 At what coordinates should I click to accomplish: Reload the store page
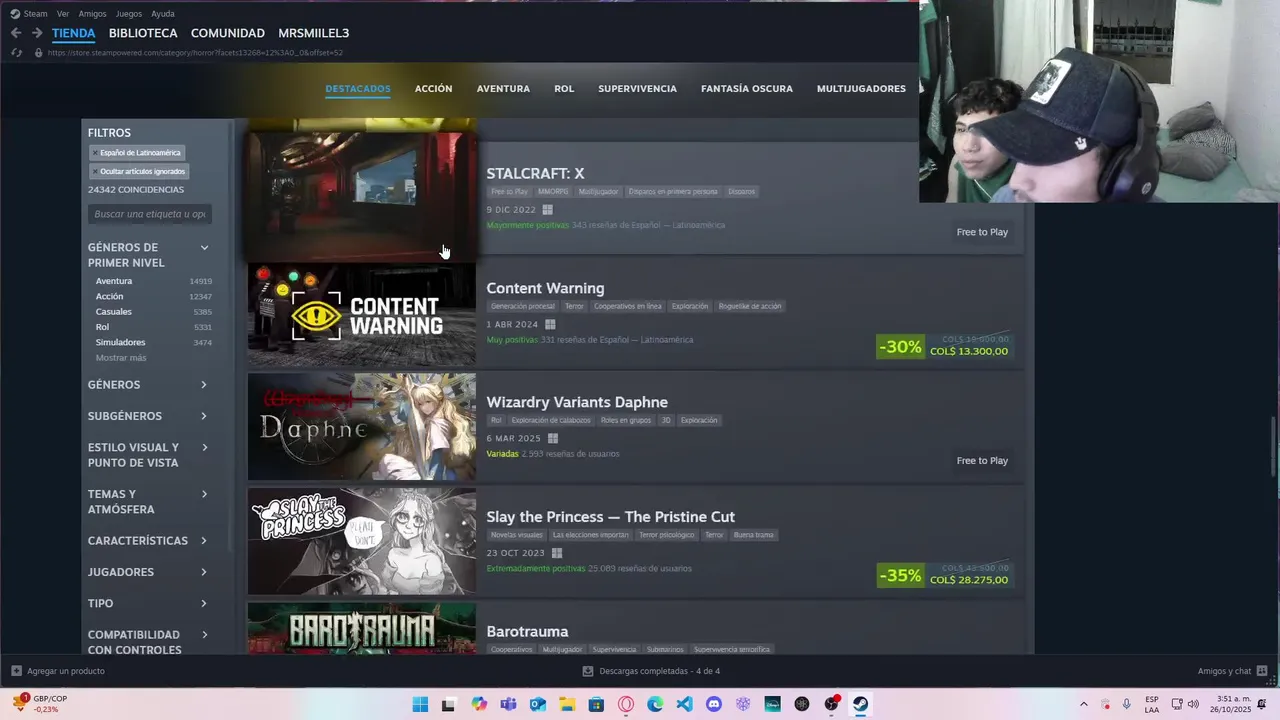point(16,52)
